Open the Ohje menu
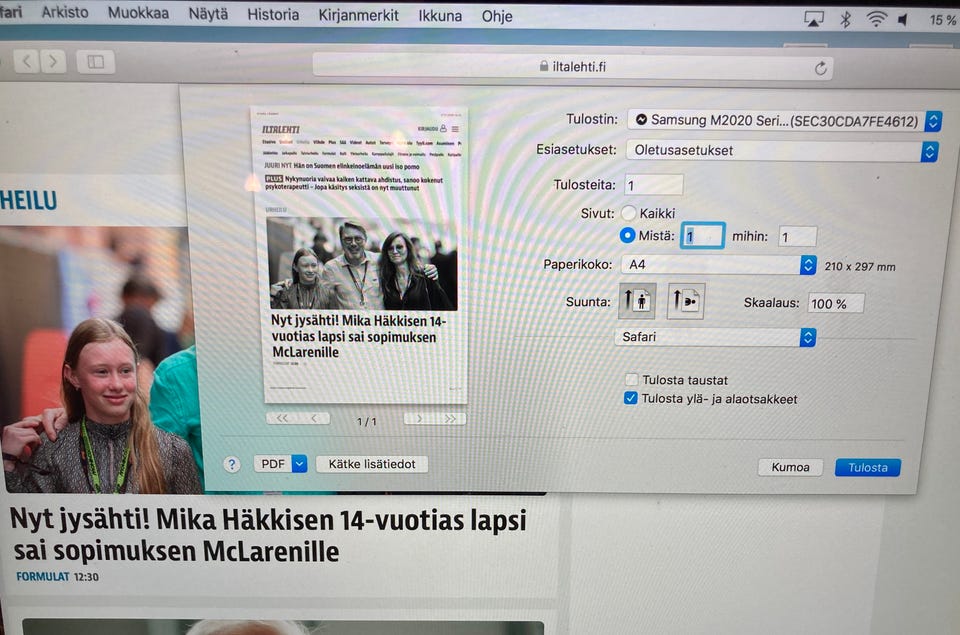Screen dimensions: 960x635 497,17
